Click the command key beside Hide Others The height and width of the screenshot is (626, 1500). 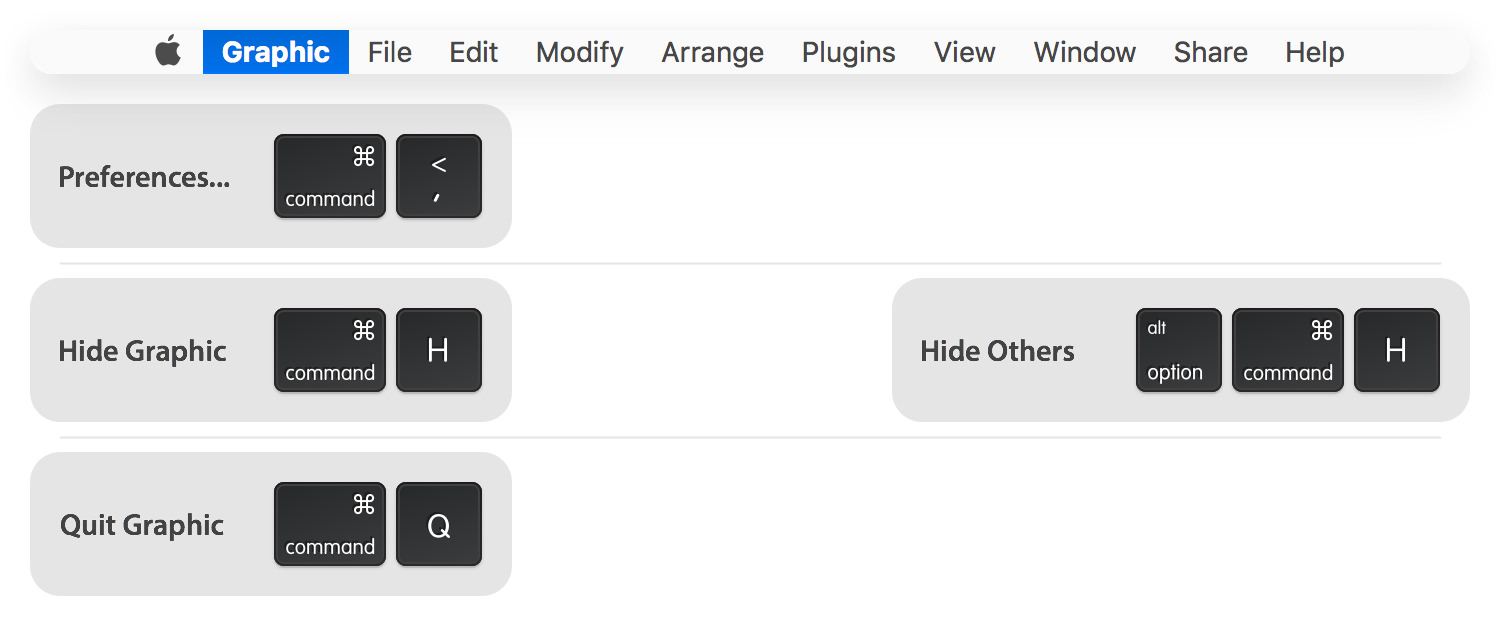tap(1288, 350)
